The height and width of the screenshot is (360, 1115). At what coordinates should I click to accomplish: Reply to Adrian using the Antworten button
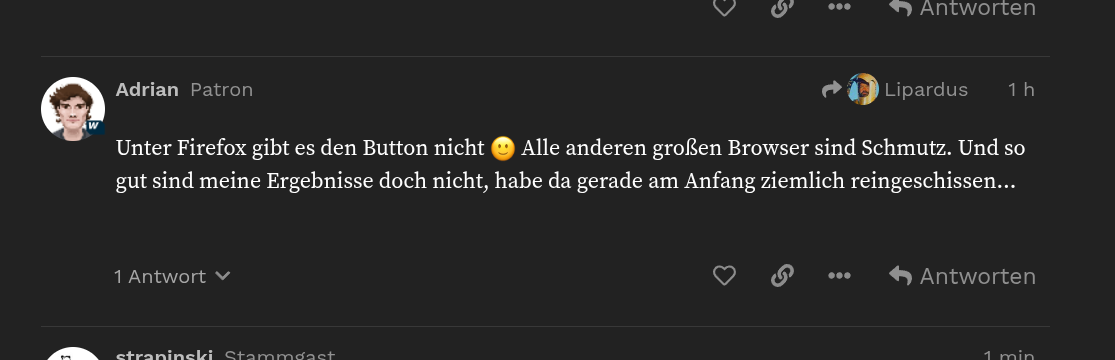click(962, 276)
